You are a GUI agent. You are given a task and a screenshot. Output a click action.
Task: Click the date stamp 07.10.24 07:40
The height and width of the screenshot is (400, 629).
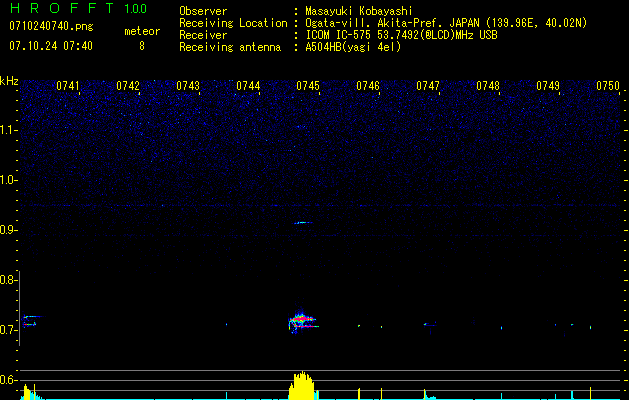tap(51, 46)
